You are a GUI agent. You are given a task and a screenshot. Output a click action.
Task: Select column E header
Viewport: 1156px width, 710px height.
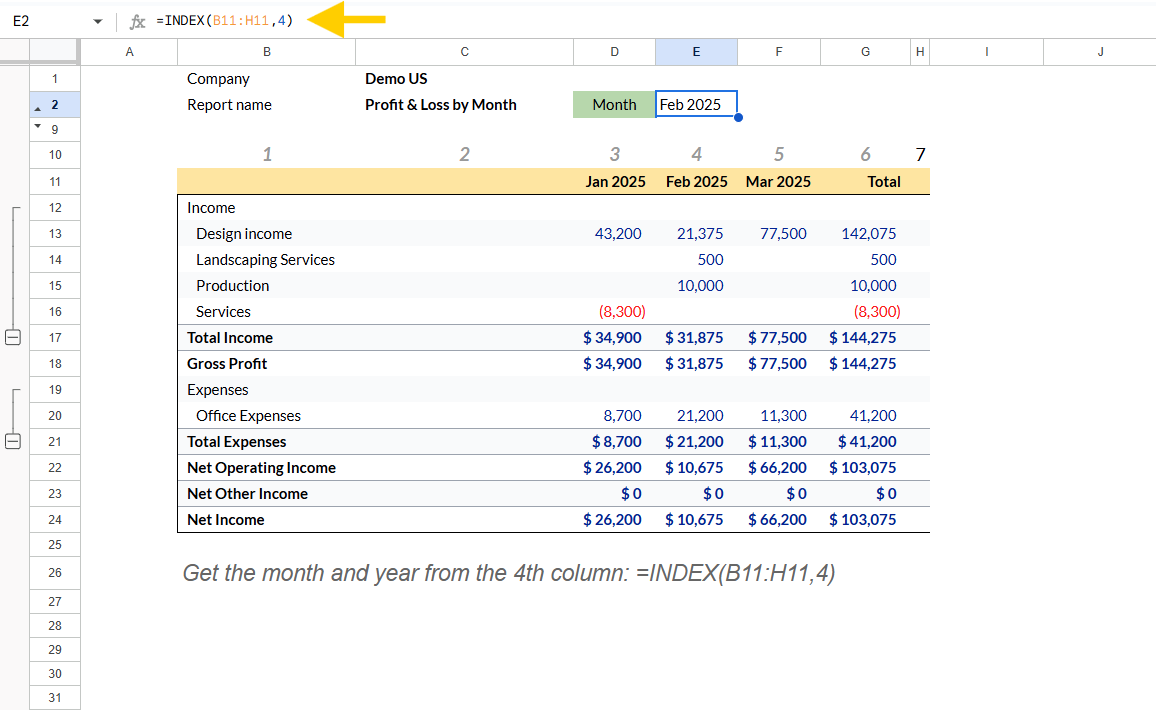tap(696, 52)
